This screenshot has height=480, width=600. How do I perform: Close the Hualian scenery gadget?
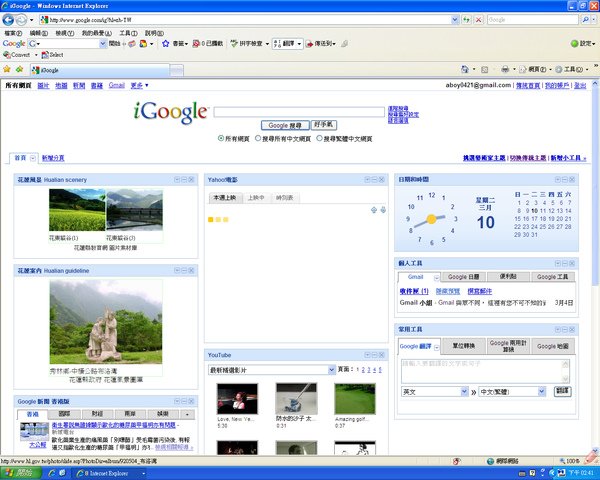(191, 180)
